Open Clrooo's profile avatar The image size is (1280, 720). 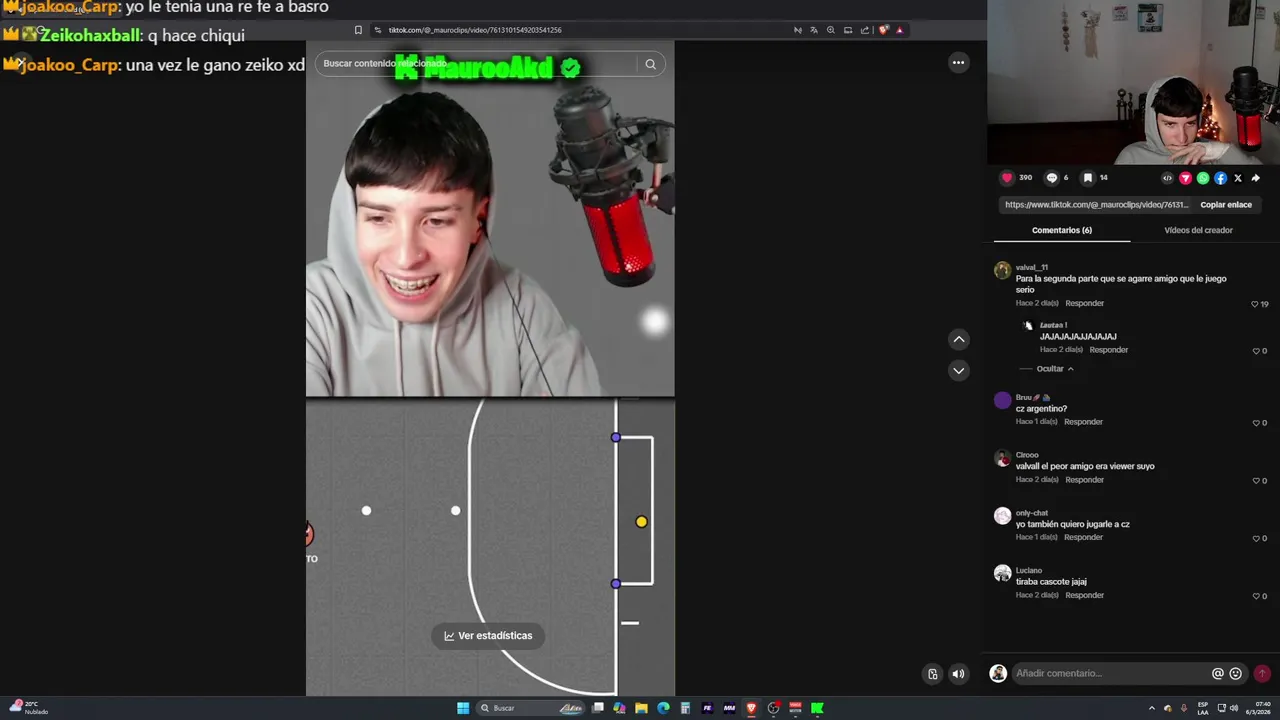pyautogui.click(x=1002, y=458)
